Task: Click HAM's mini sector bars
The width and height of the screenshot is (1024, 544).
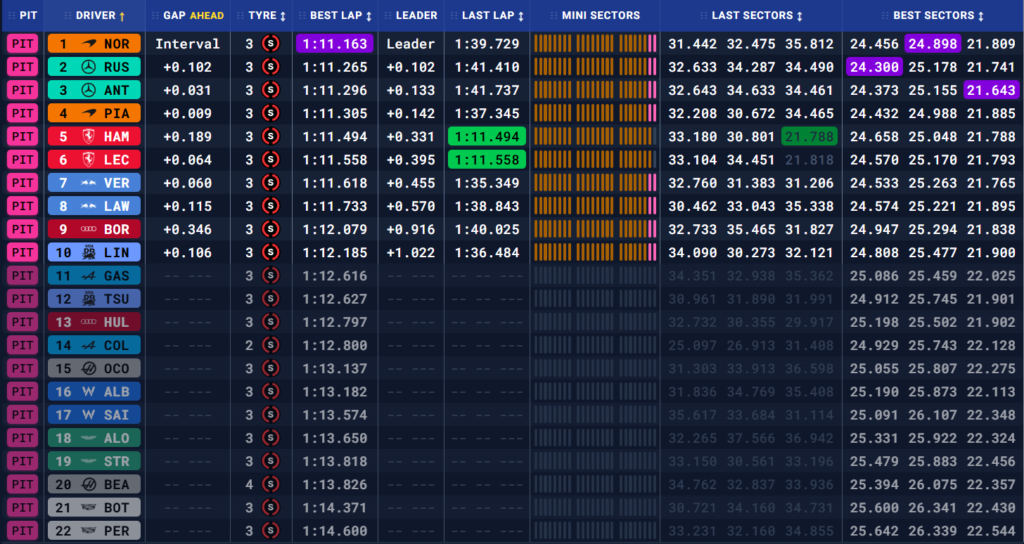Action: coord(595,136)
